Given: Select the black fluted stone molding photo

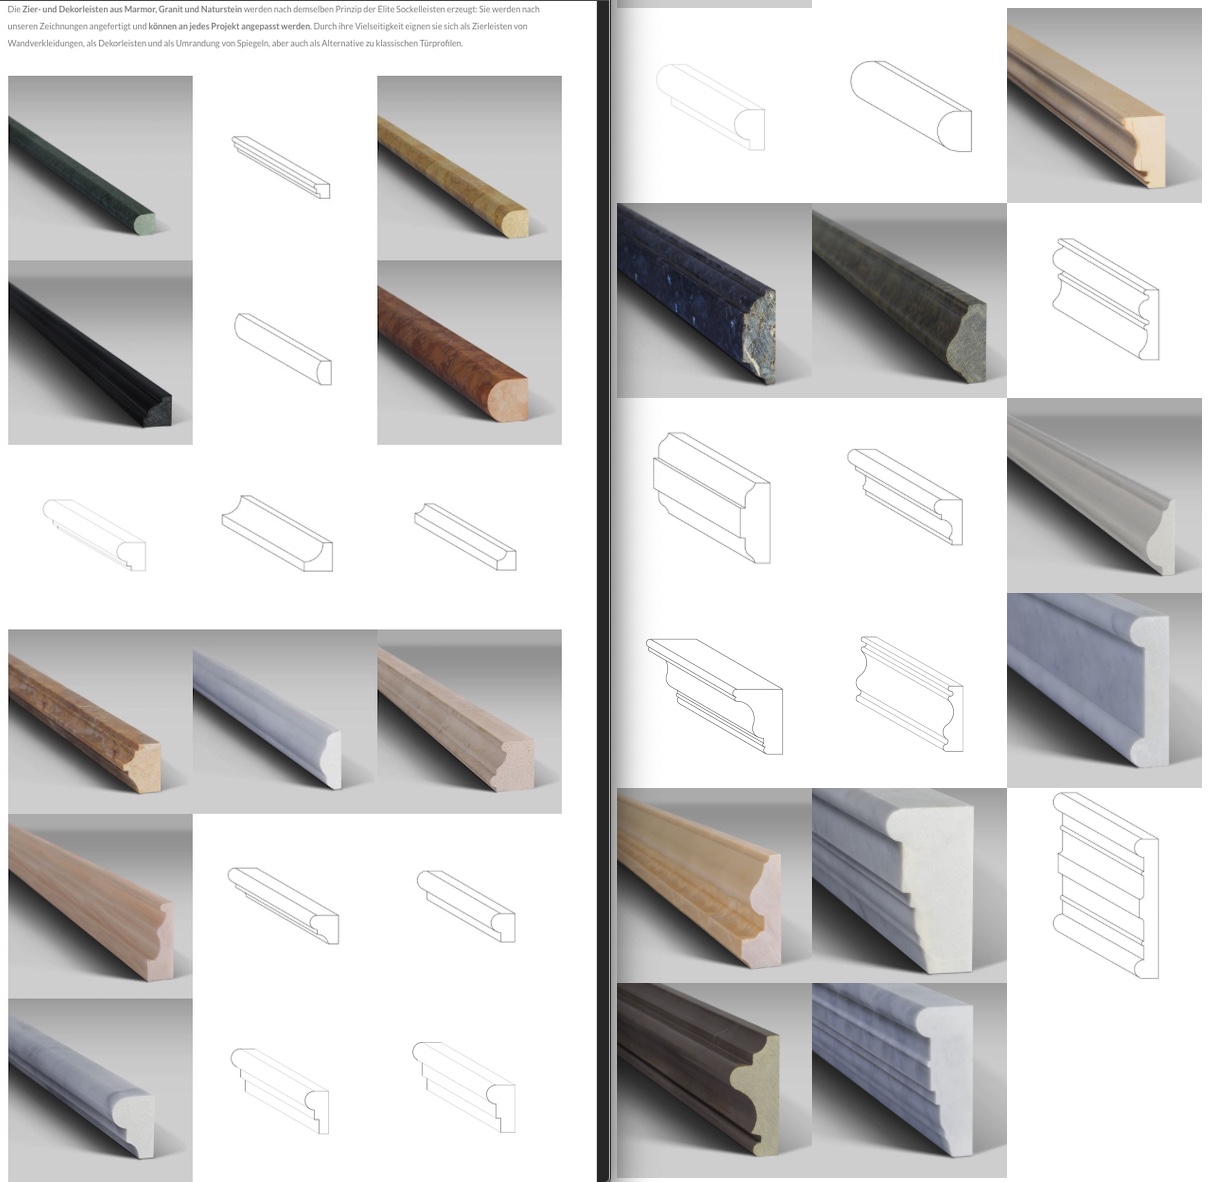Looking at the screenshot, I should click(x=100, y=352).
